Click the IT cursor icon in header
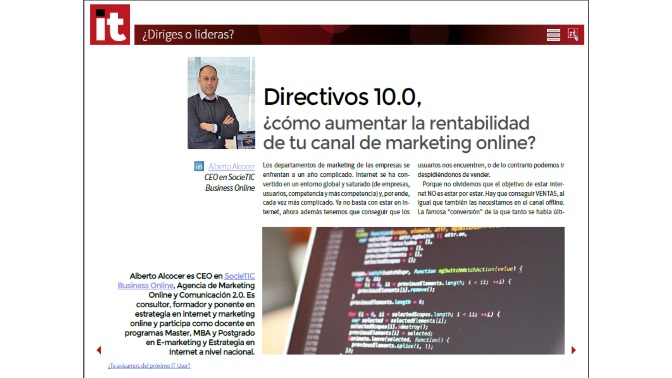The image size is (672, 378). coord(573,34)
